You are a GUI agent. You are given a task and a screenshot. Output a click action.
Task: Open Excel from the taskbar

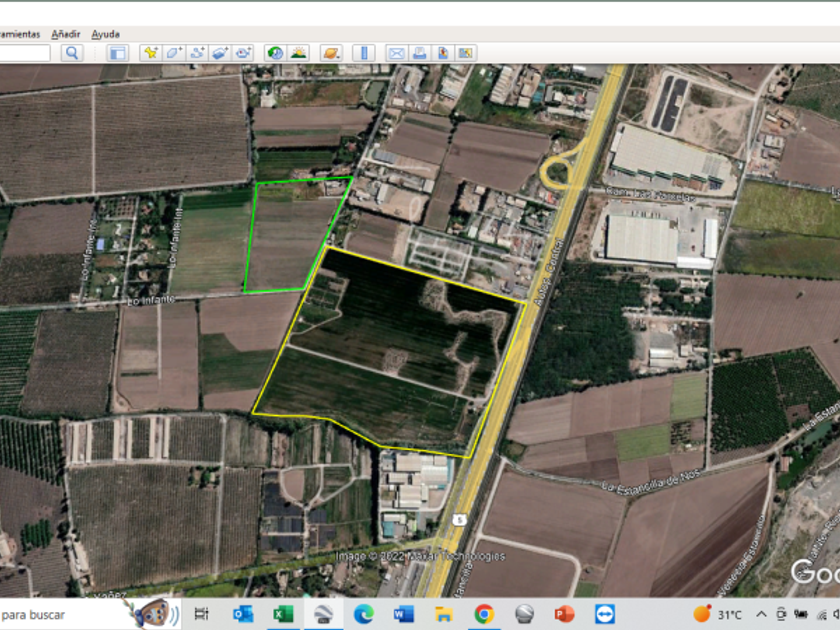click(283, 614)
